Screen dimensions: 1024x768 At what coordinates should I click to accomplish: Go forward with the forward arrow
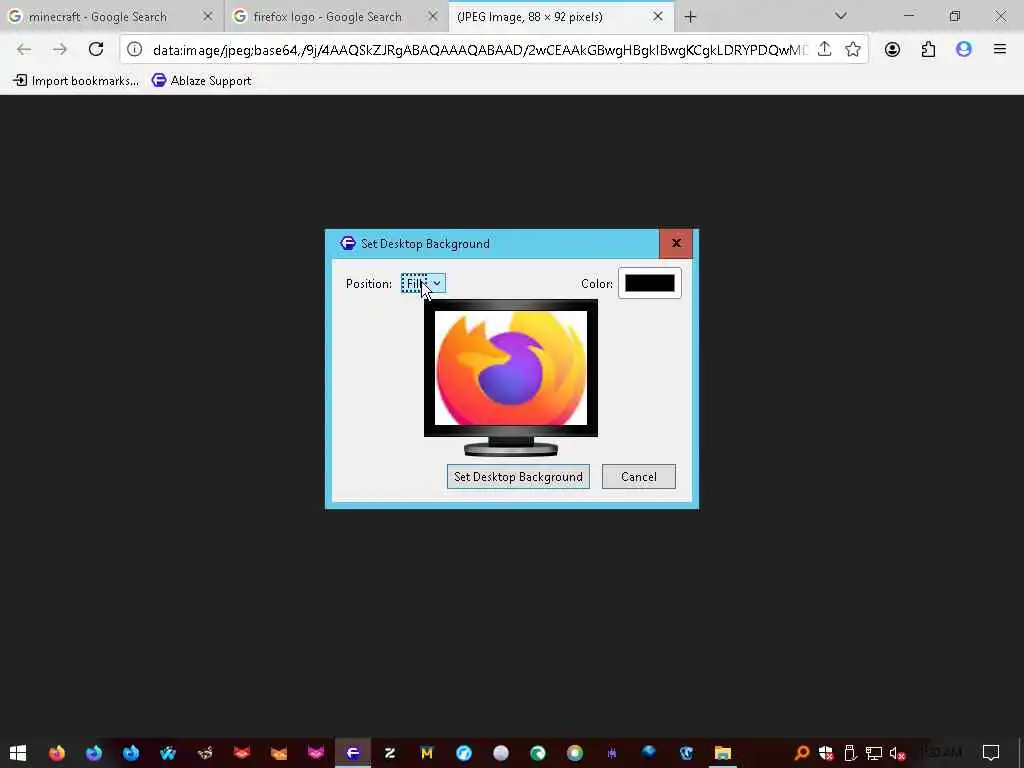point(59,49)
